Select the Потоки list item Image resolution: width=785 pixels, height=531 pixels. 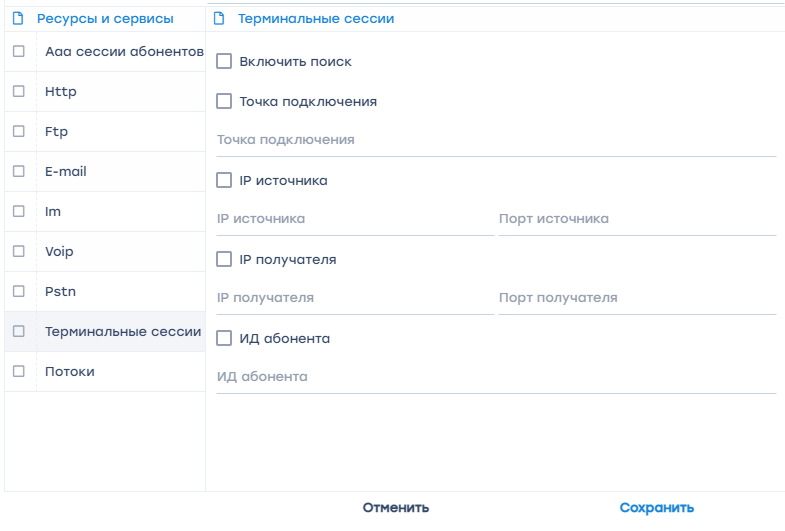tap(70, 372)
